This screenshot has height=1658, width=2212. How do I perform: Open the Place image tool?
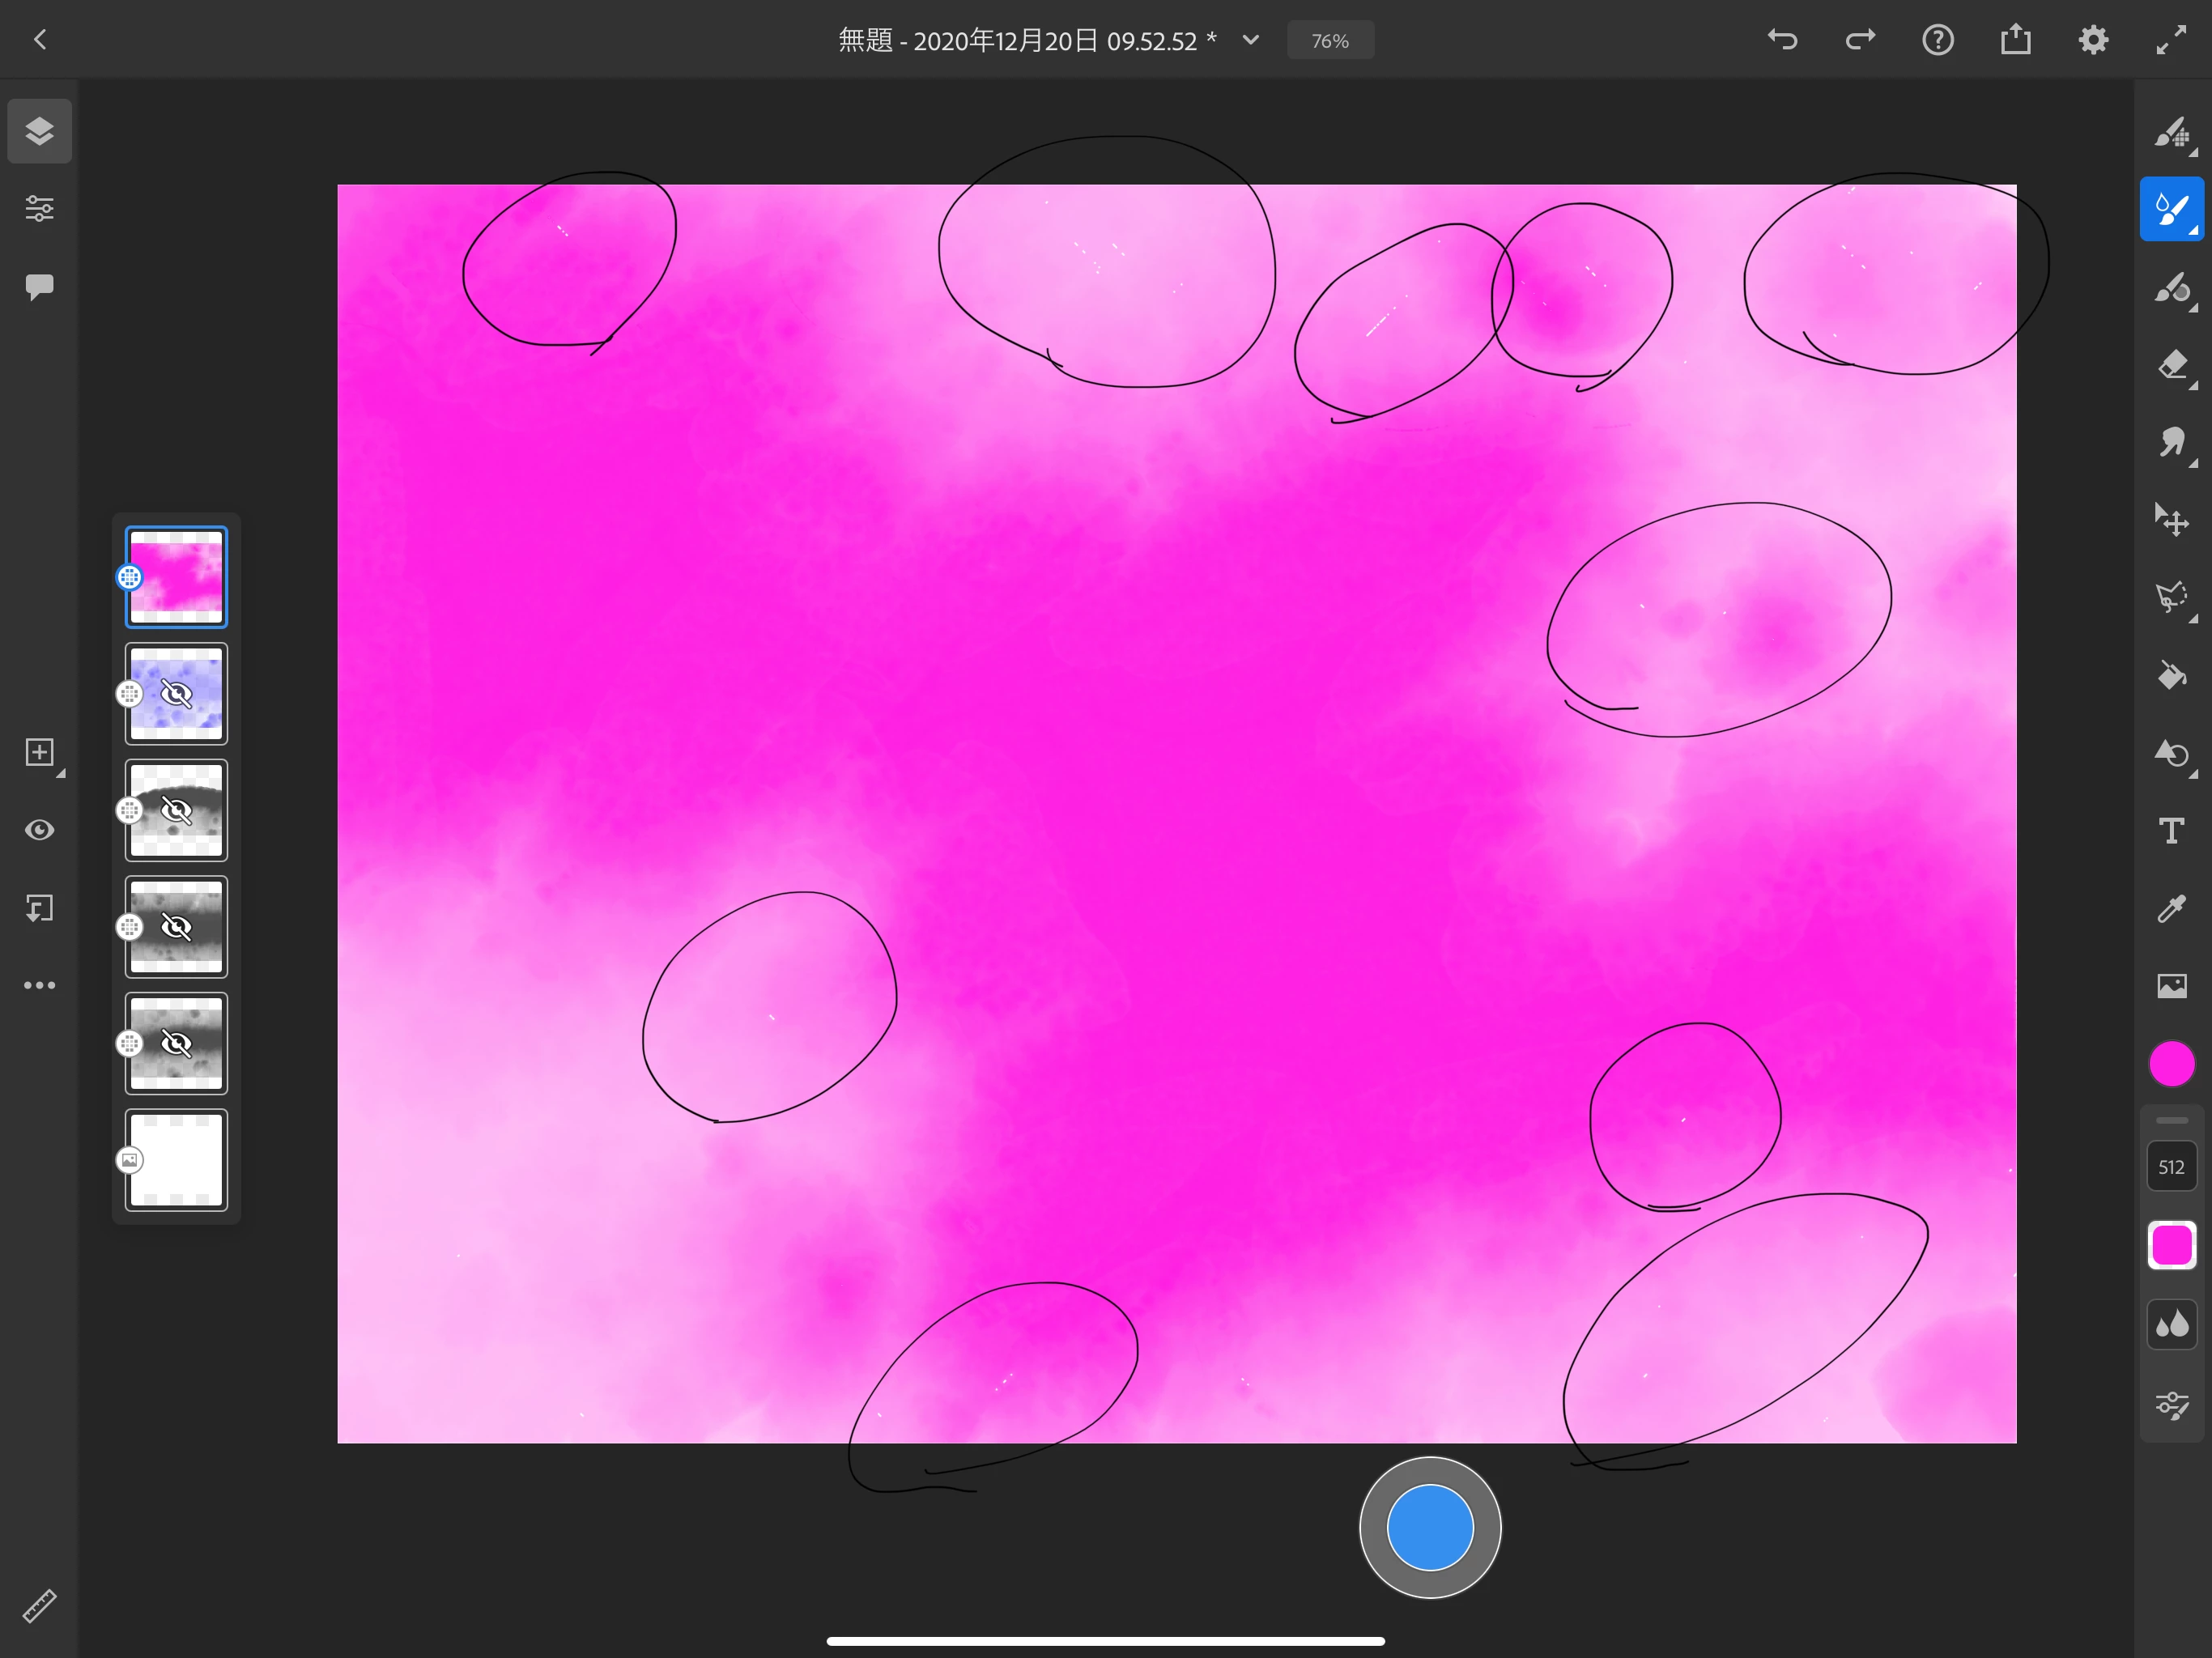[x=2172, y=986]
